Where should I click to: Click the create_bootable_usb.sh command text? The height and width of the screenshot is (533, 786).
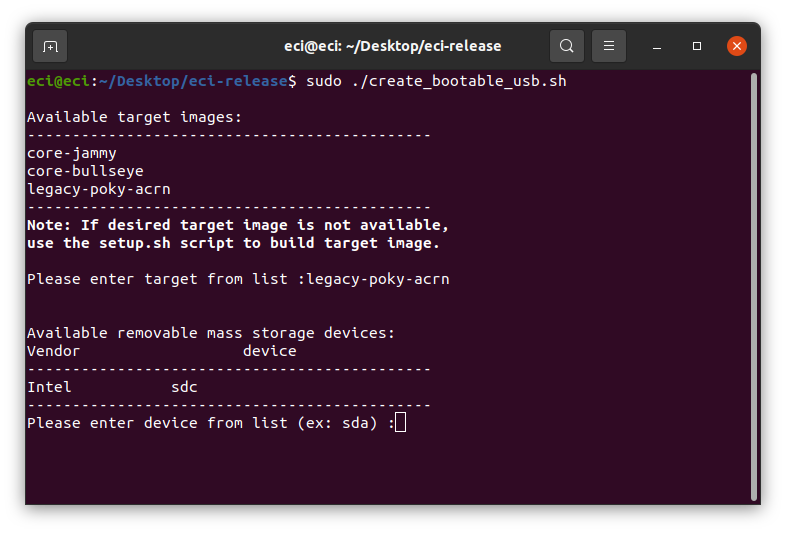point(459,81)
